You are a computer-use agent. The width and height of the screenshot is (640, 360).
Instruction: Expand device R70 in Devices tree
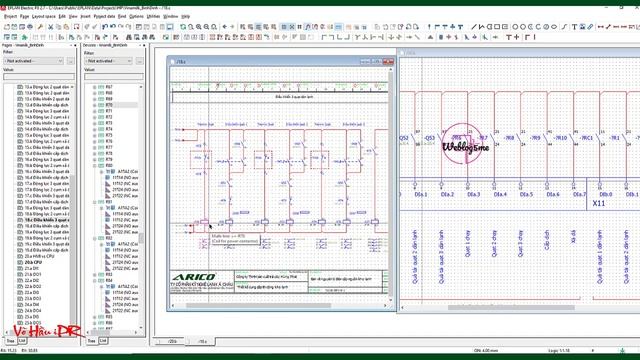pos(95,105)
